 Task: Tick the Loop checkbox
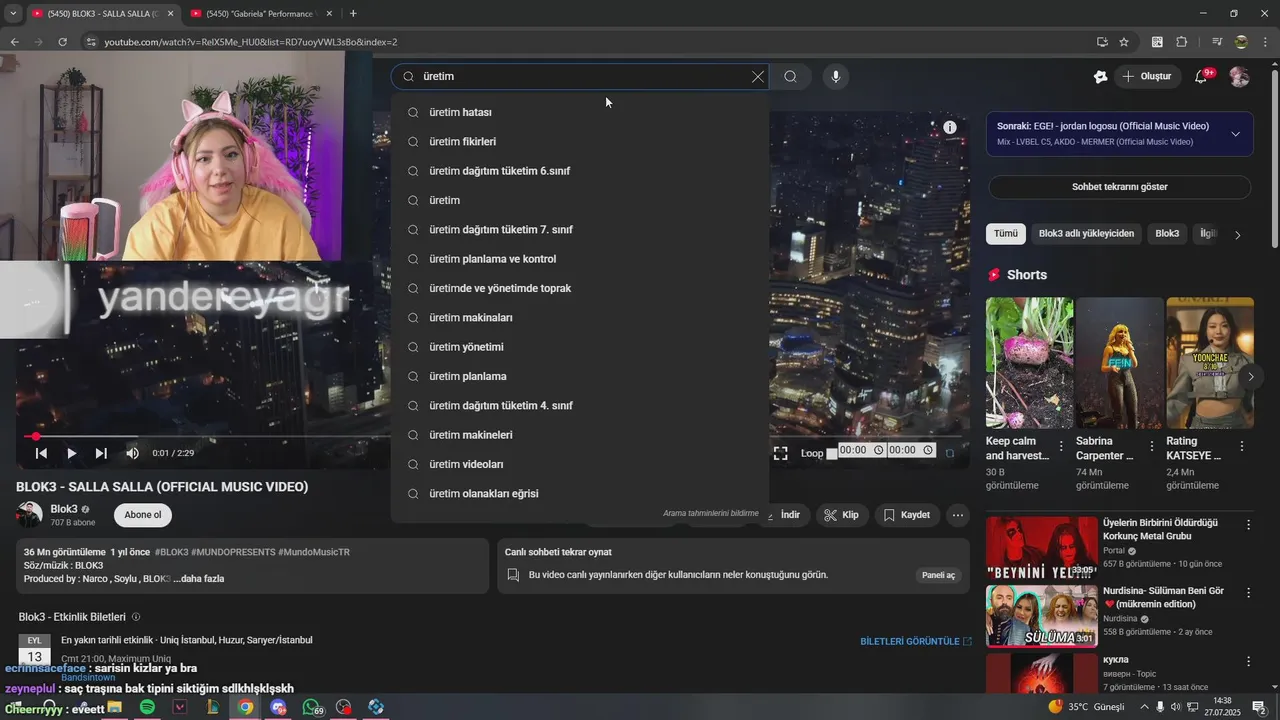[x=832, y=453]
